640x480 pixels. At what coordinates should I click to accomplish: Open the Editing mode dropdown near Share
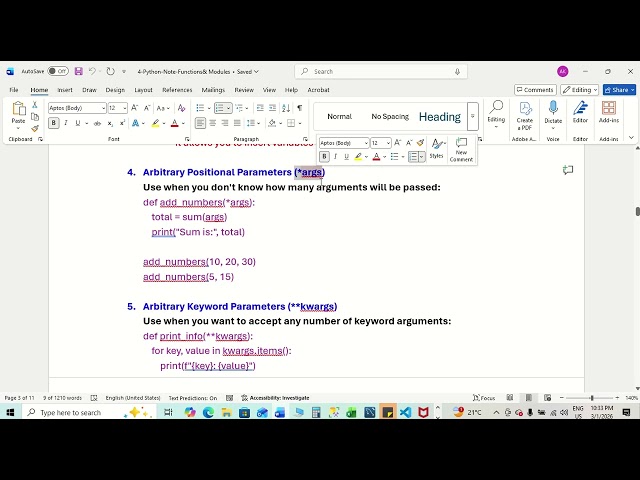click(x=580, y=90)
